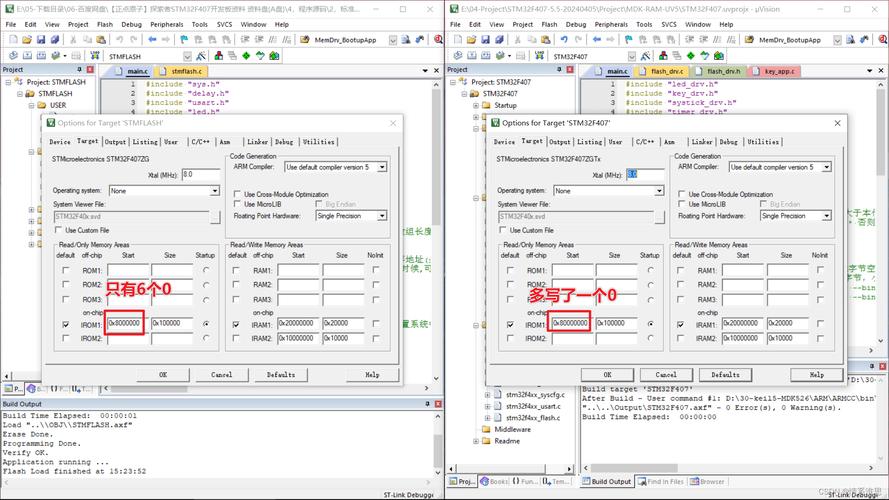889x500 pixels.
Task: Click Navigate Backwards arrow in the STM32F407 window
Action: (596, 40)
